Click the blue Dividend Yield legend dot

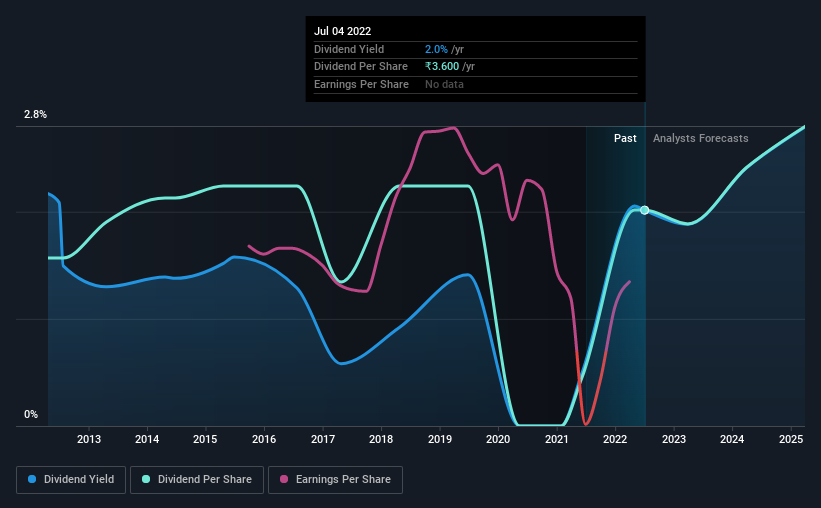pos(32,479)
